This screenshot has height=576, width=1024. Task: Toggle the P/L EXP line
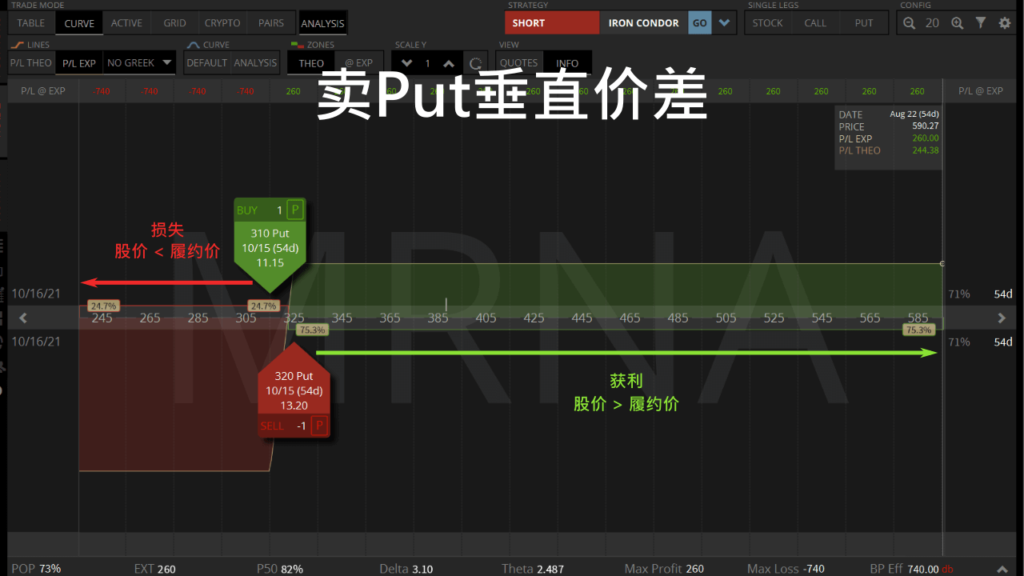[78, 63]
